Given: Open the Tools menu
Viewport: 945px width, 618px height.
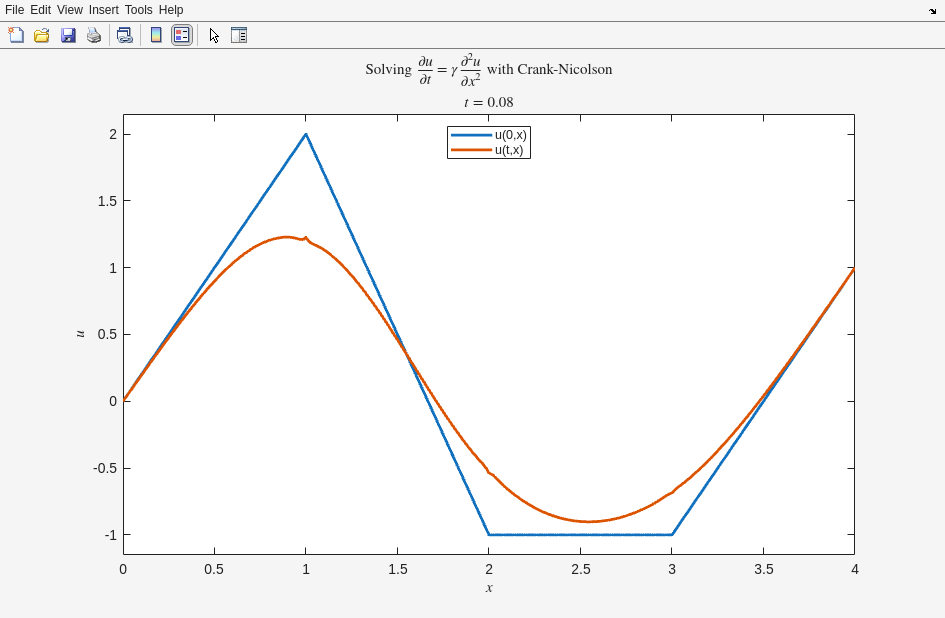Looking at the screenshot, I should pyautogui.click(x=138, y=10).
